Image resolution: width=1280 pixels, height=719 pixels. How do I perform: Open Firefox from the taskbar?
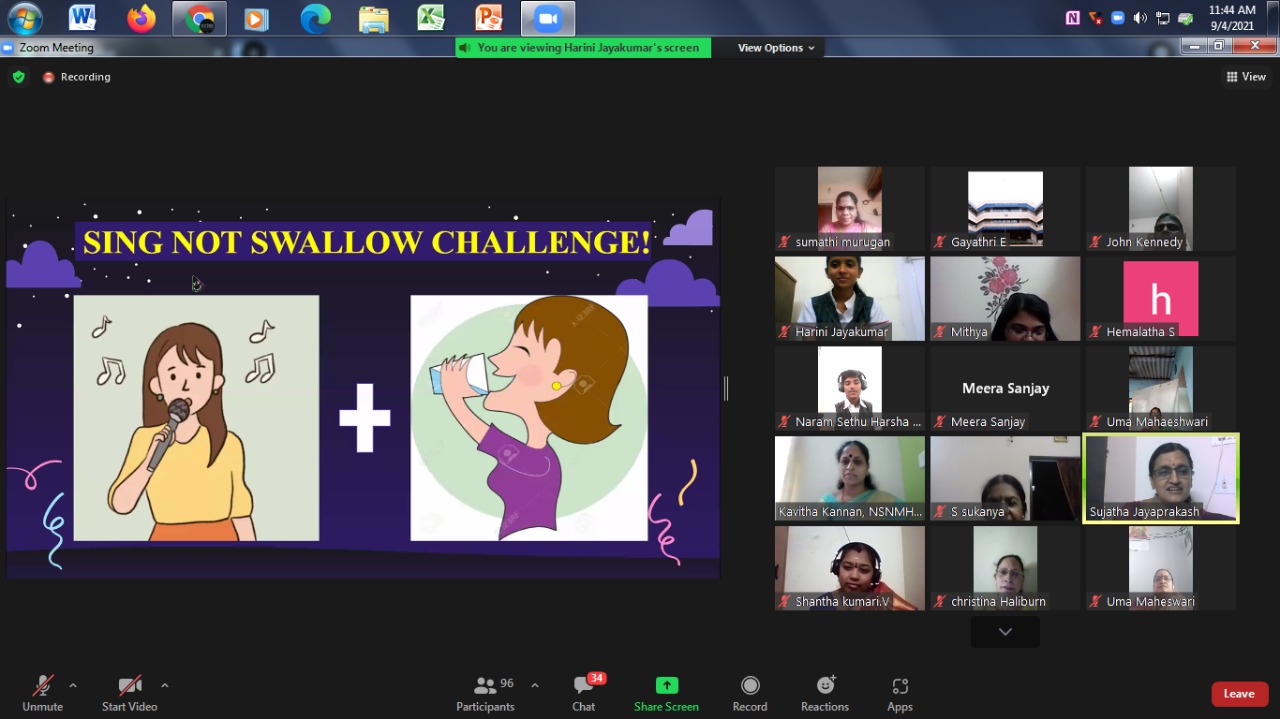[x=141, y=18]
